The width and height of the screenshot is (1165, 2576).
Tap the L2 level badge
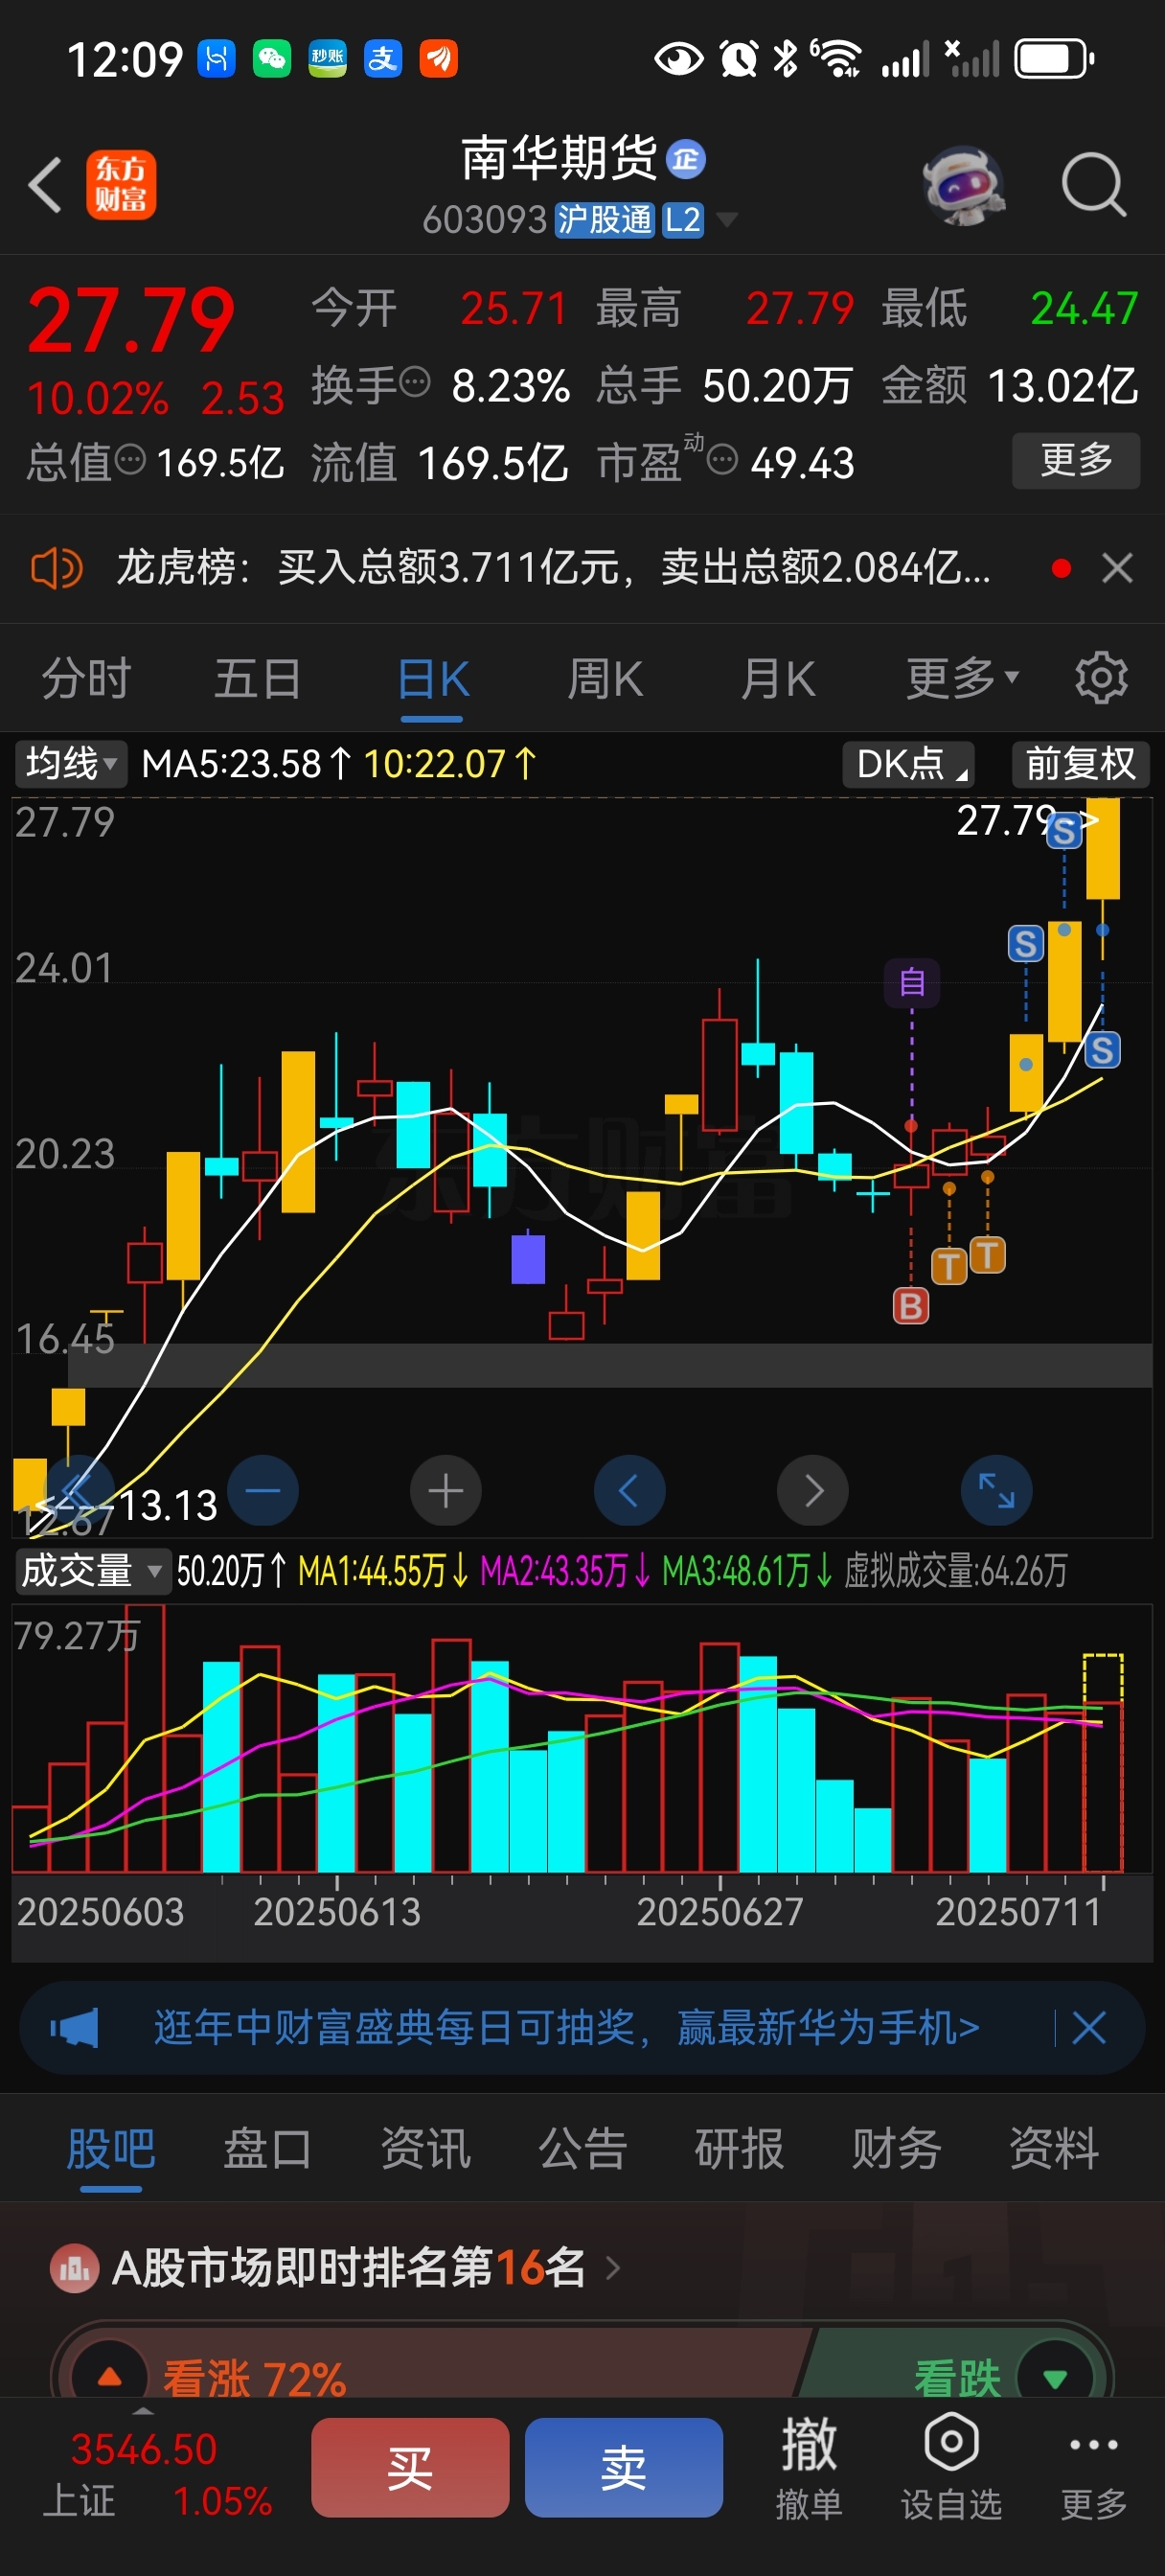pos(683,219)
